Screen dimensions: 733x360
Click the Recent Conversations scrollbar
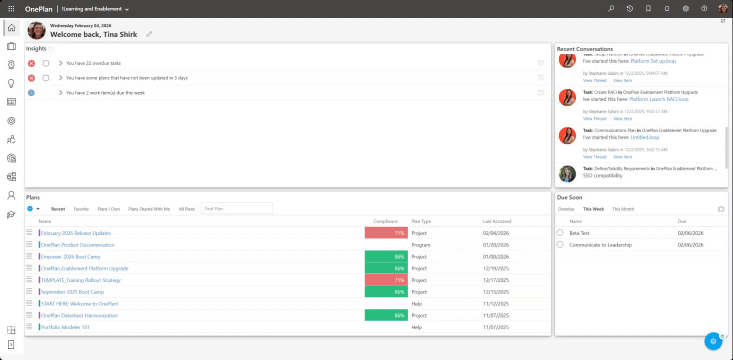click(x=726, y=147)
